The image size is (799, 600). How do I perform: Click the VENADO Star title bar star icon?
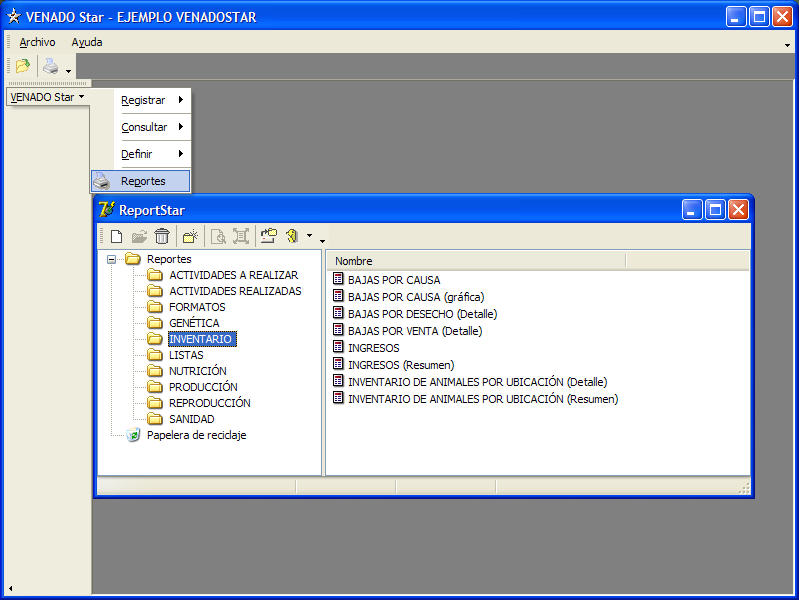pyautogui.click(x=14, y=17)
